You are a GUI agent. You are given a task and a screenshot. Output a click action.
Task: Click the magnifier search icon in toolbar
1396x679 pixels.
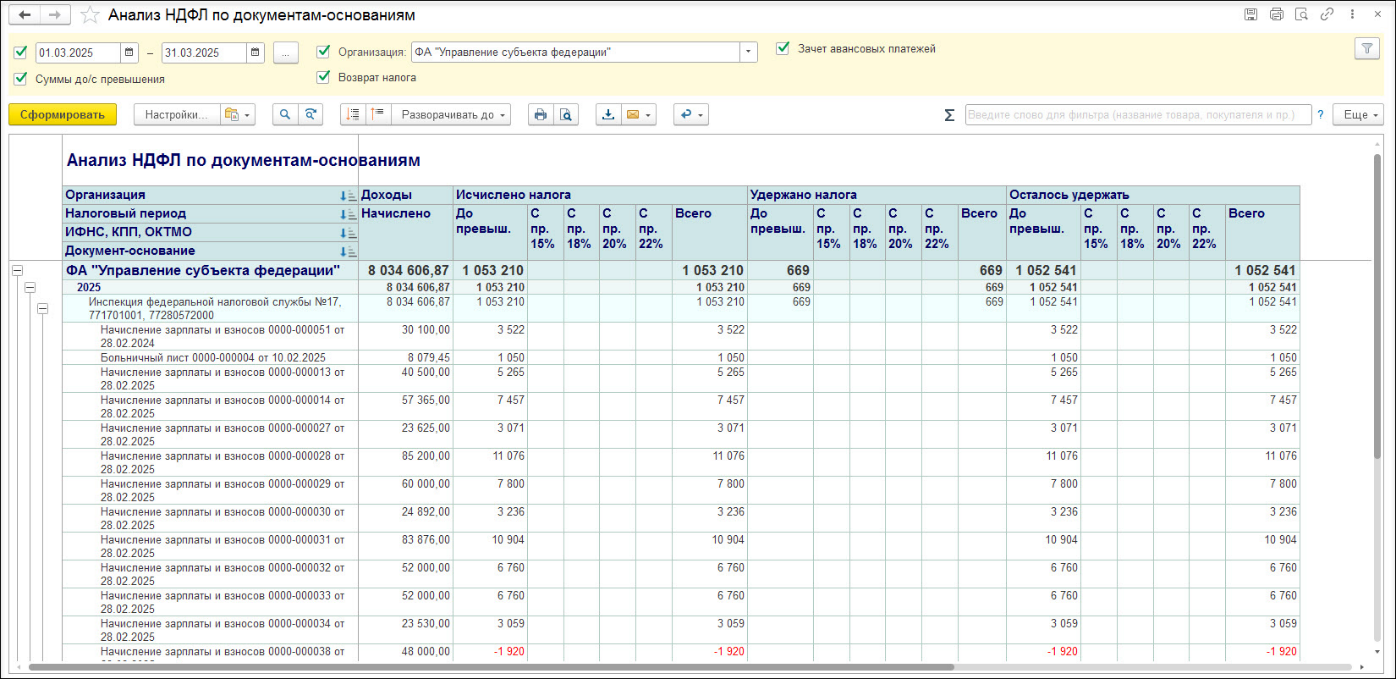click(285, 115)
